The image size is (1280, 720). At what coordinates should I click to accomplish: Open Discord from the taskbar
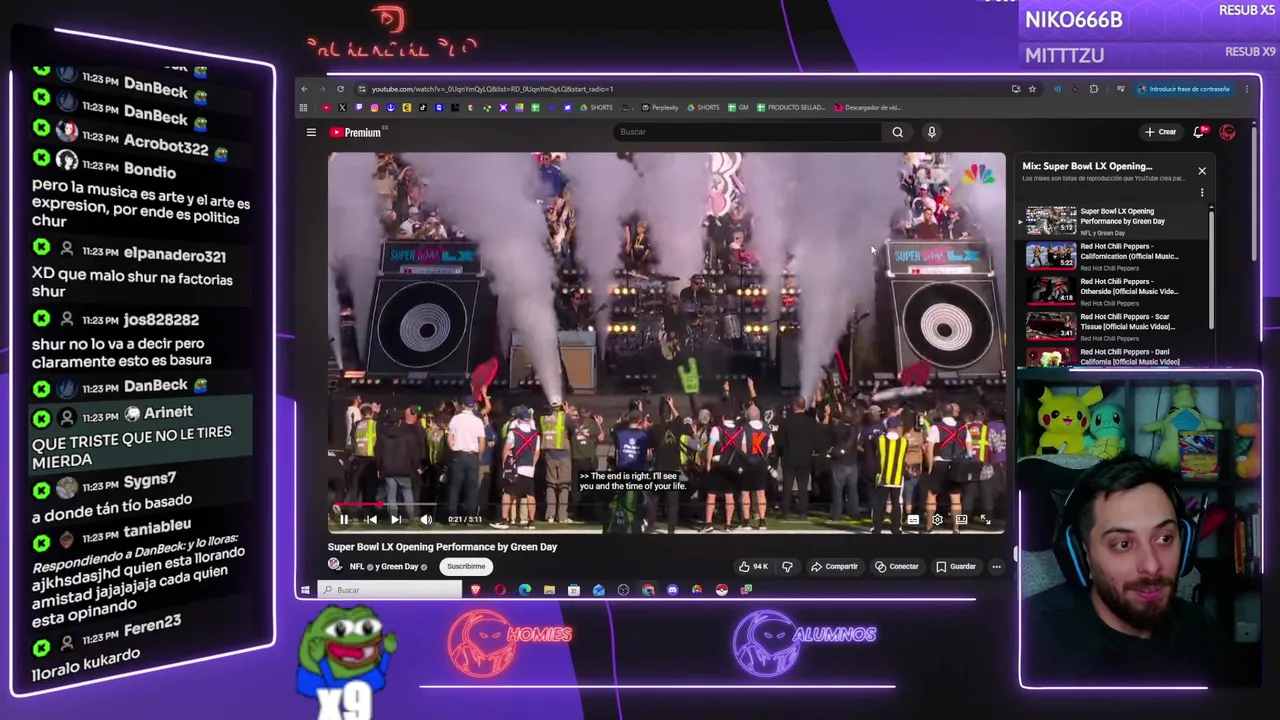[x=672, y=590]
